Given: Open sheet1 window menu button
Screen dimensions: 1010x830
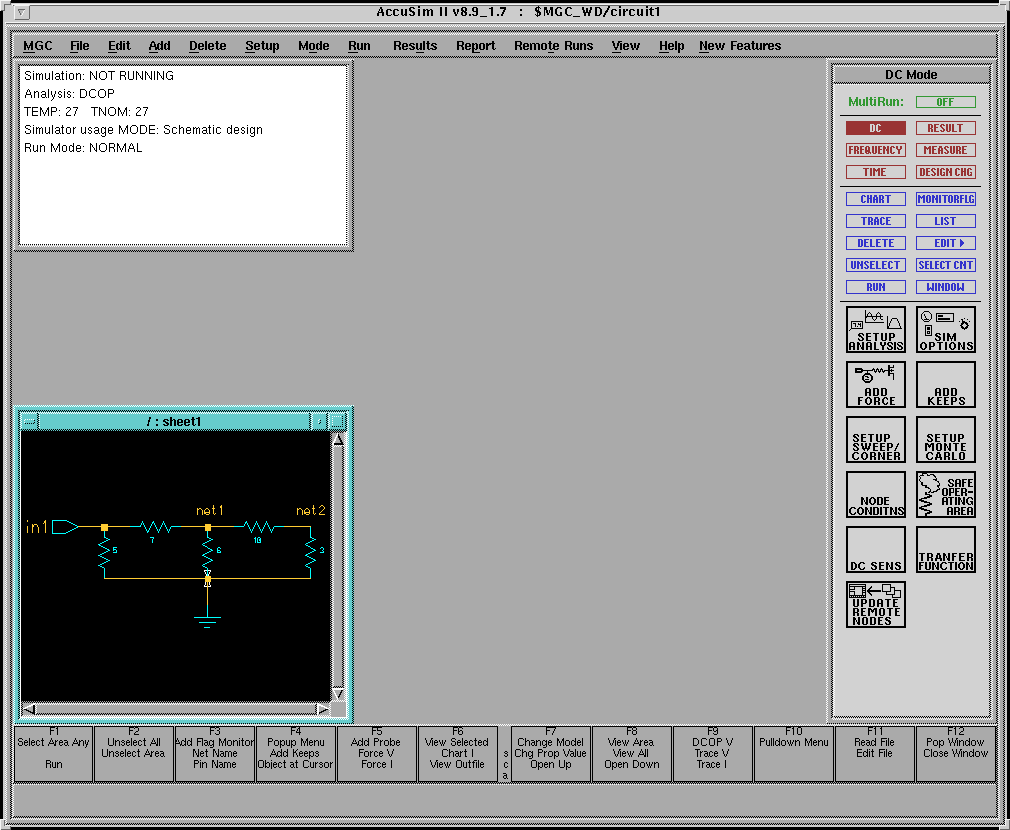Looking at the screenshot, I should coord(30,422).
